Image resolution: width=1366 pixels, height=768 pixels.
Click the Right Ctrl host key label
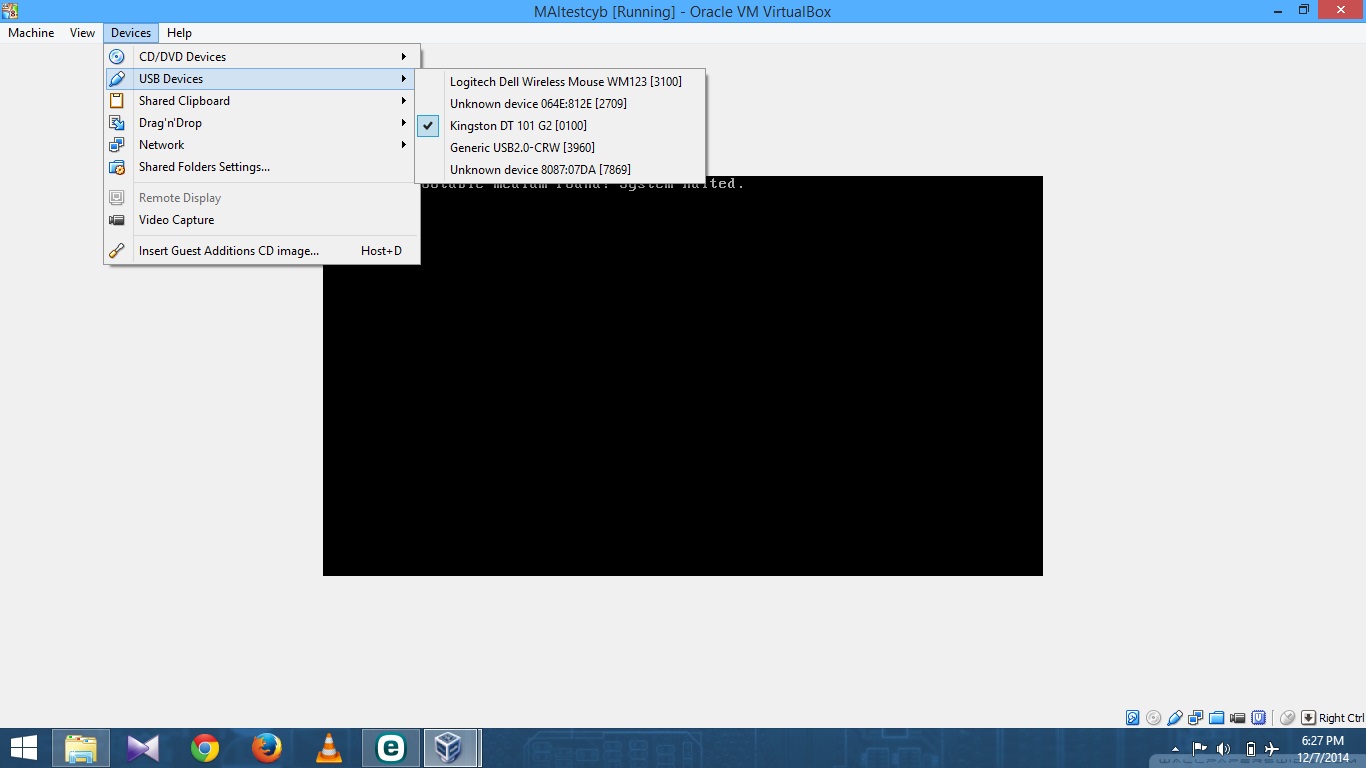point(1341,718)
